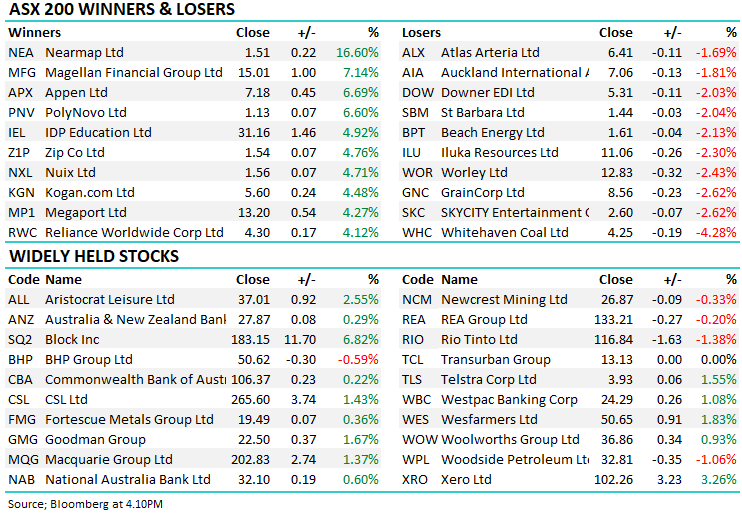
Task: Click the Losers column header
Action: pos(420,33)
